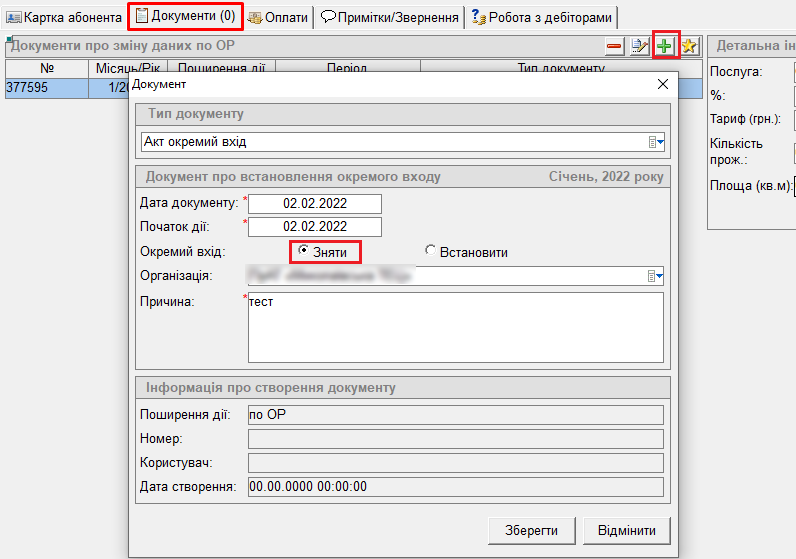This screenshot has height=559, width=796.
Task: Click the Дата документу date field
Action: (315, 203)
